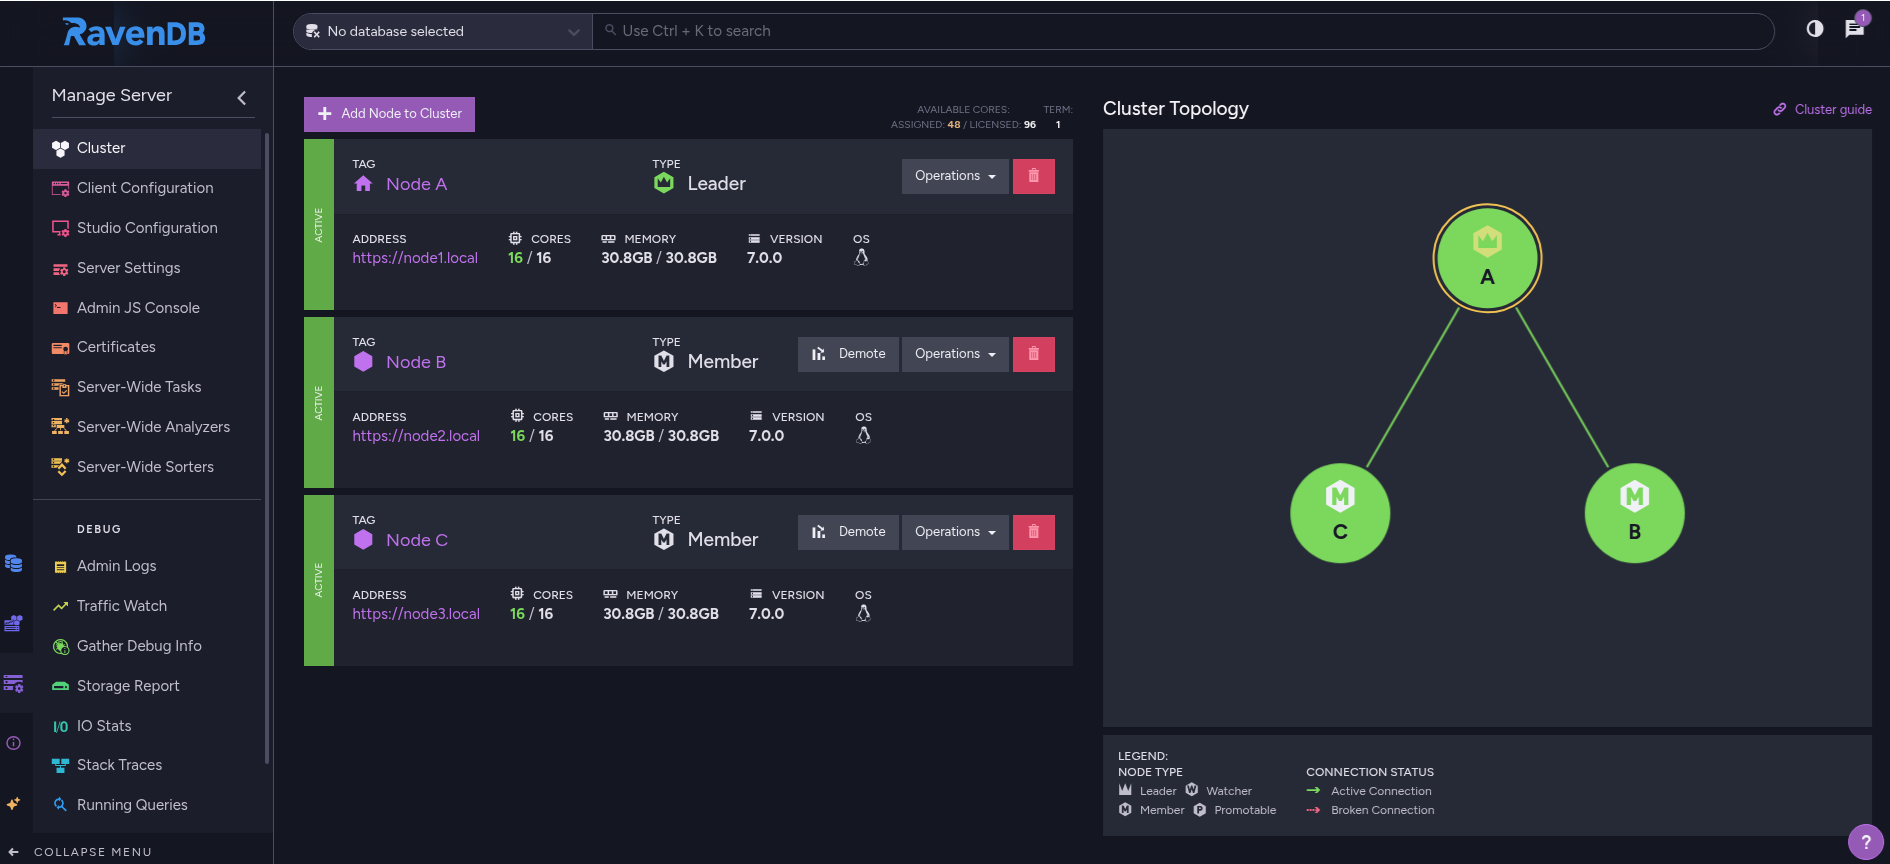Open Server Settings menu item

[147, 268]
